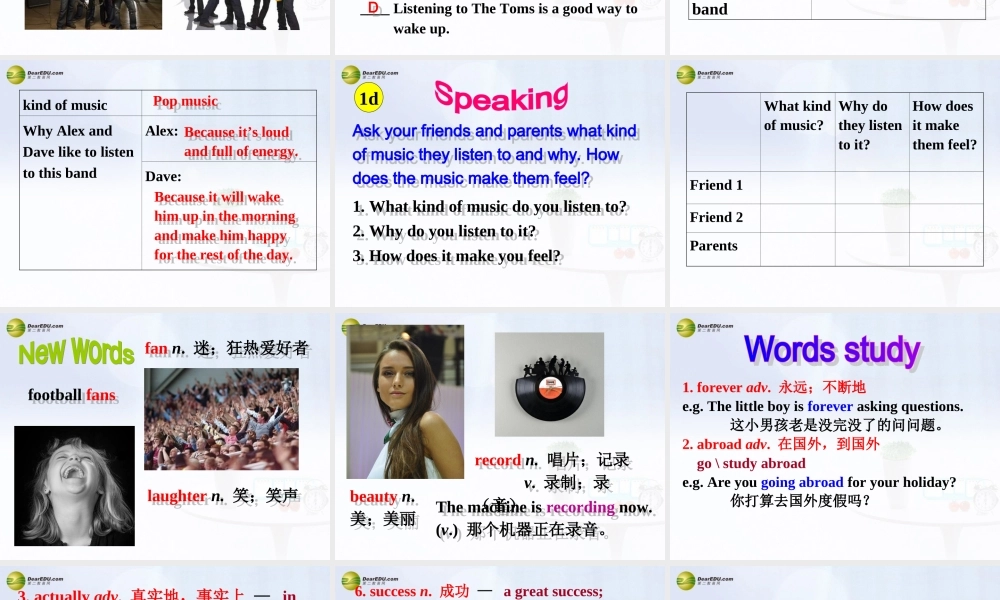
Task: Select the Pop music cell in the table
Action: 184,101
